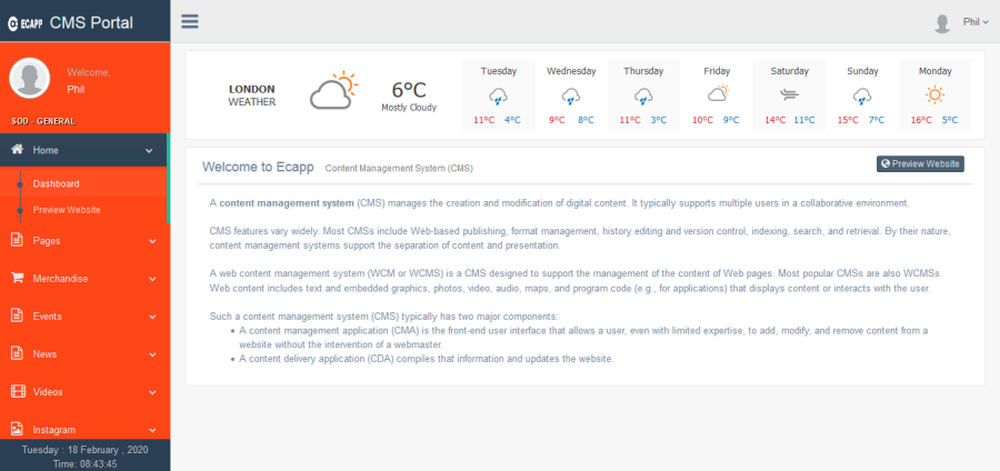
Task: Click the 6°C current temperature
Action: [x=409, y=90]
